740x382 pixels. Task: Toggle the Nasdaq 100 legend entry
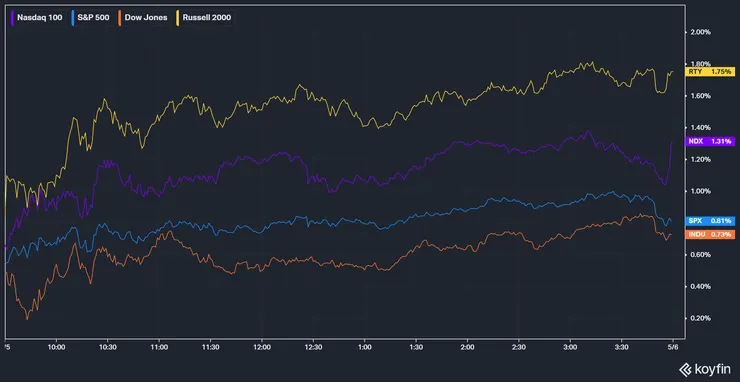click(x=37, y=18)
